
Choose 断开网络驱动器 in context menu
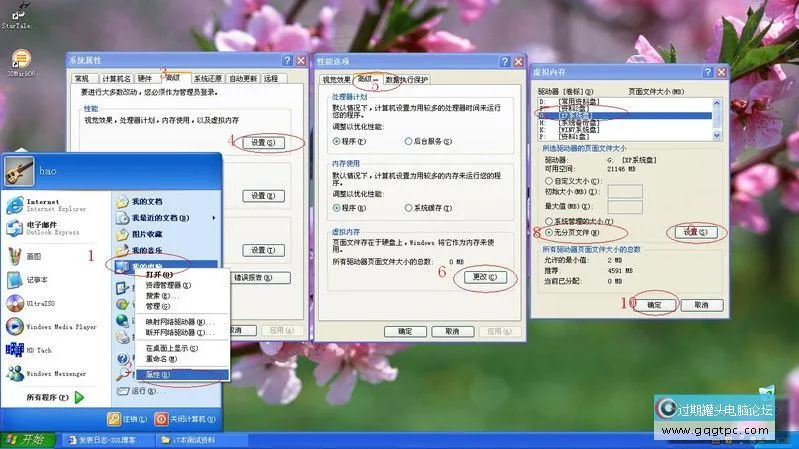181,332
